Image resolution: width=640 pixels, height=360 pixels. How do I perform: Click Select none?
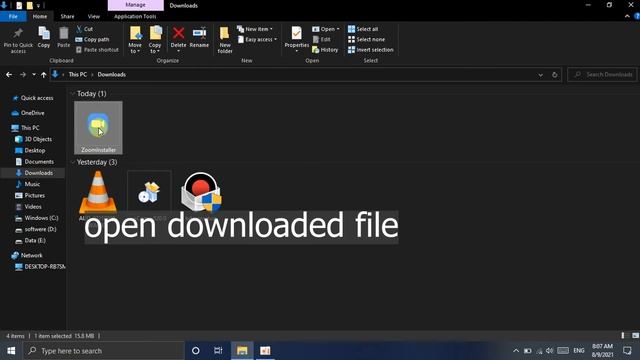coord(366,40)
